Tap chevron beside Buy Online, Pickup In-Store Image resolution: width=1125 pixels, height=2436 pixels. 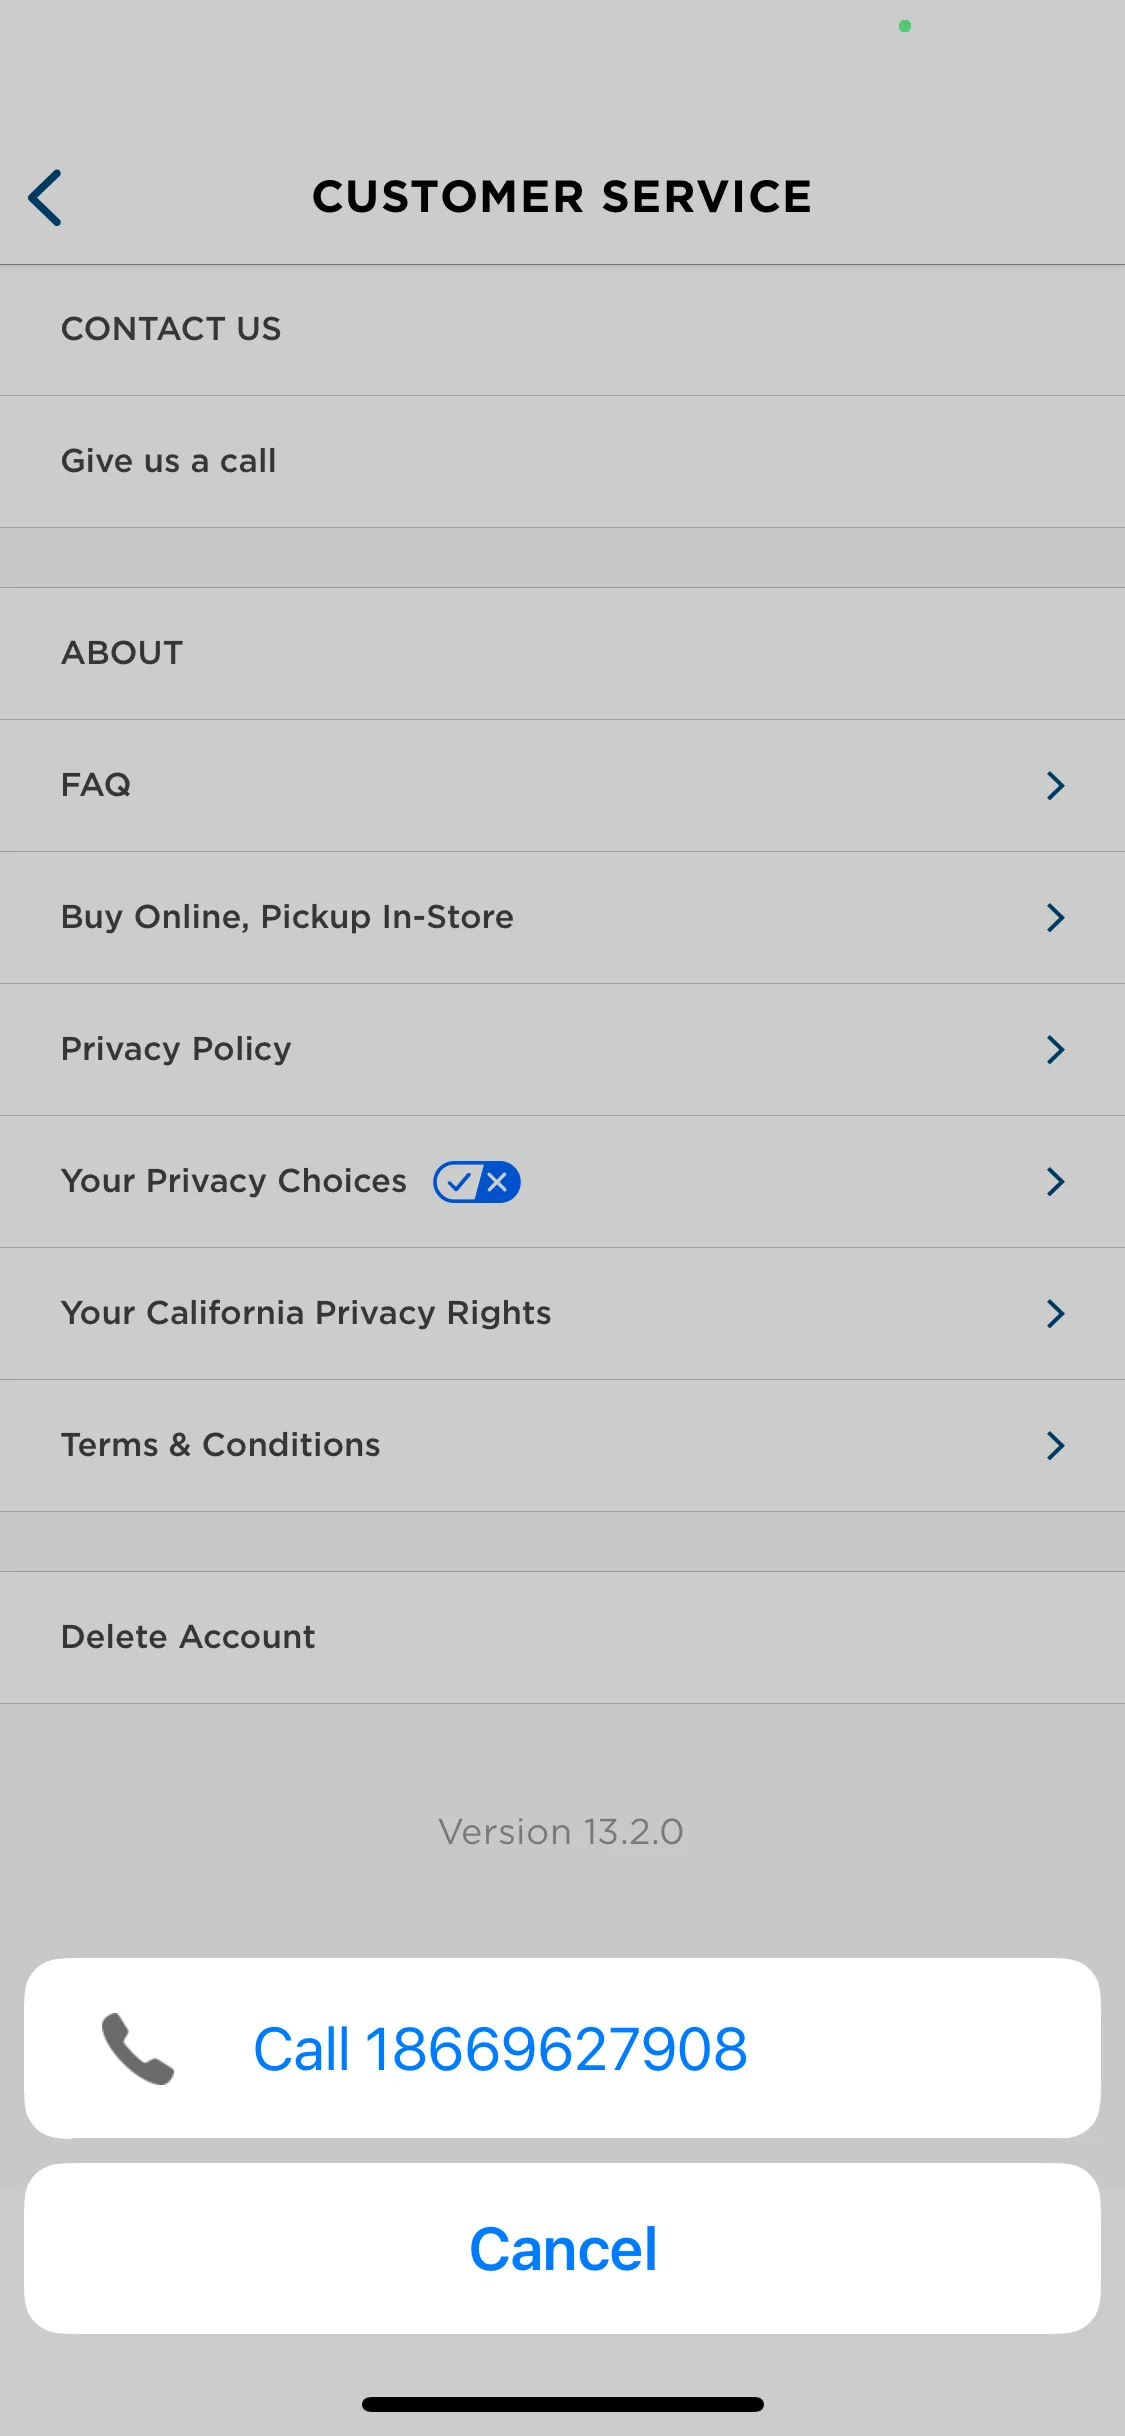click(1055, 917)
